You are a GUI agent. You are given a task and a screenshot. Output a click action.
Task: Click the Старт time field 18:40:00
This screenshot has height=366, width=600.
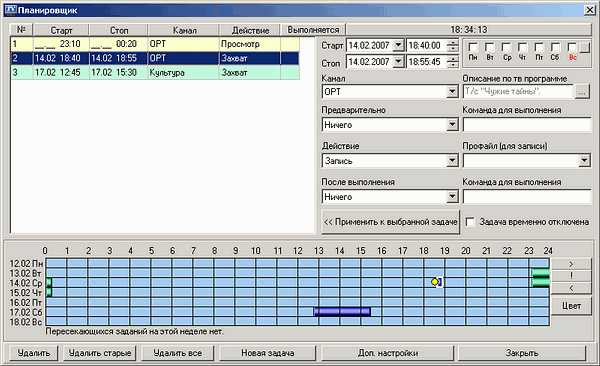tap(427, 45)
